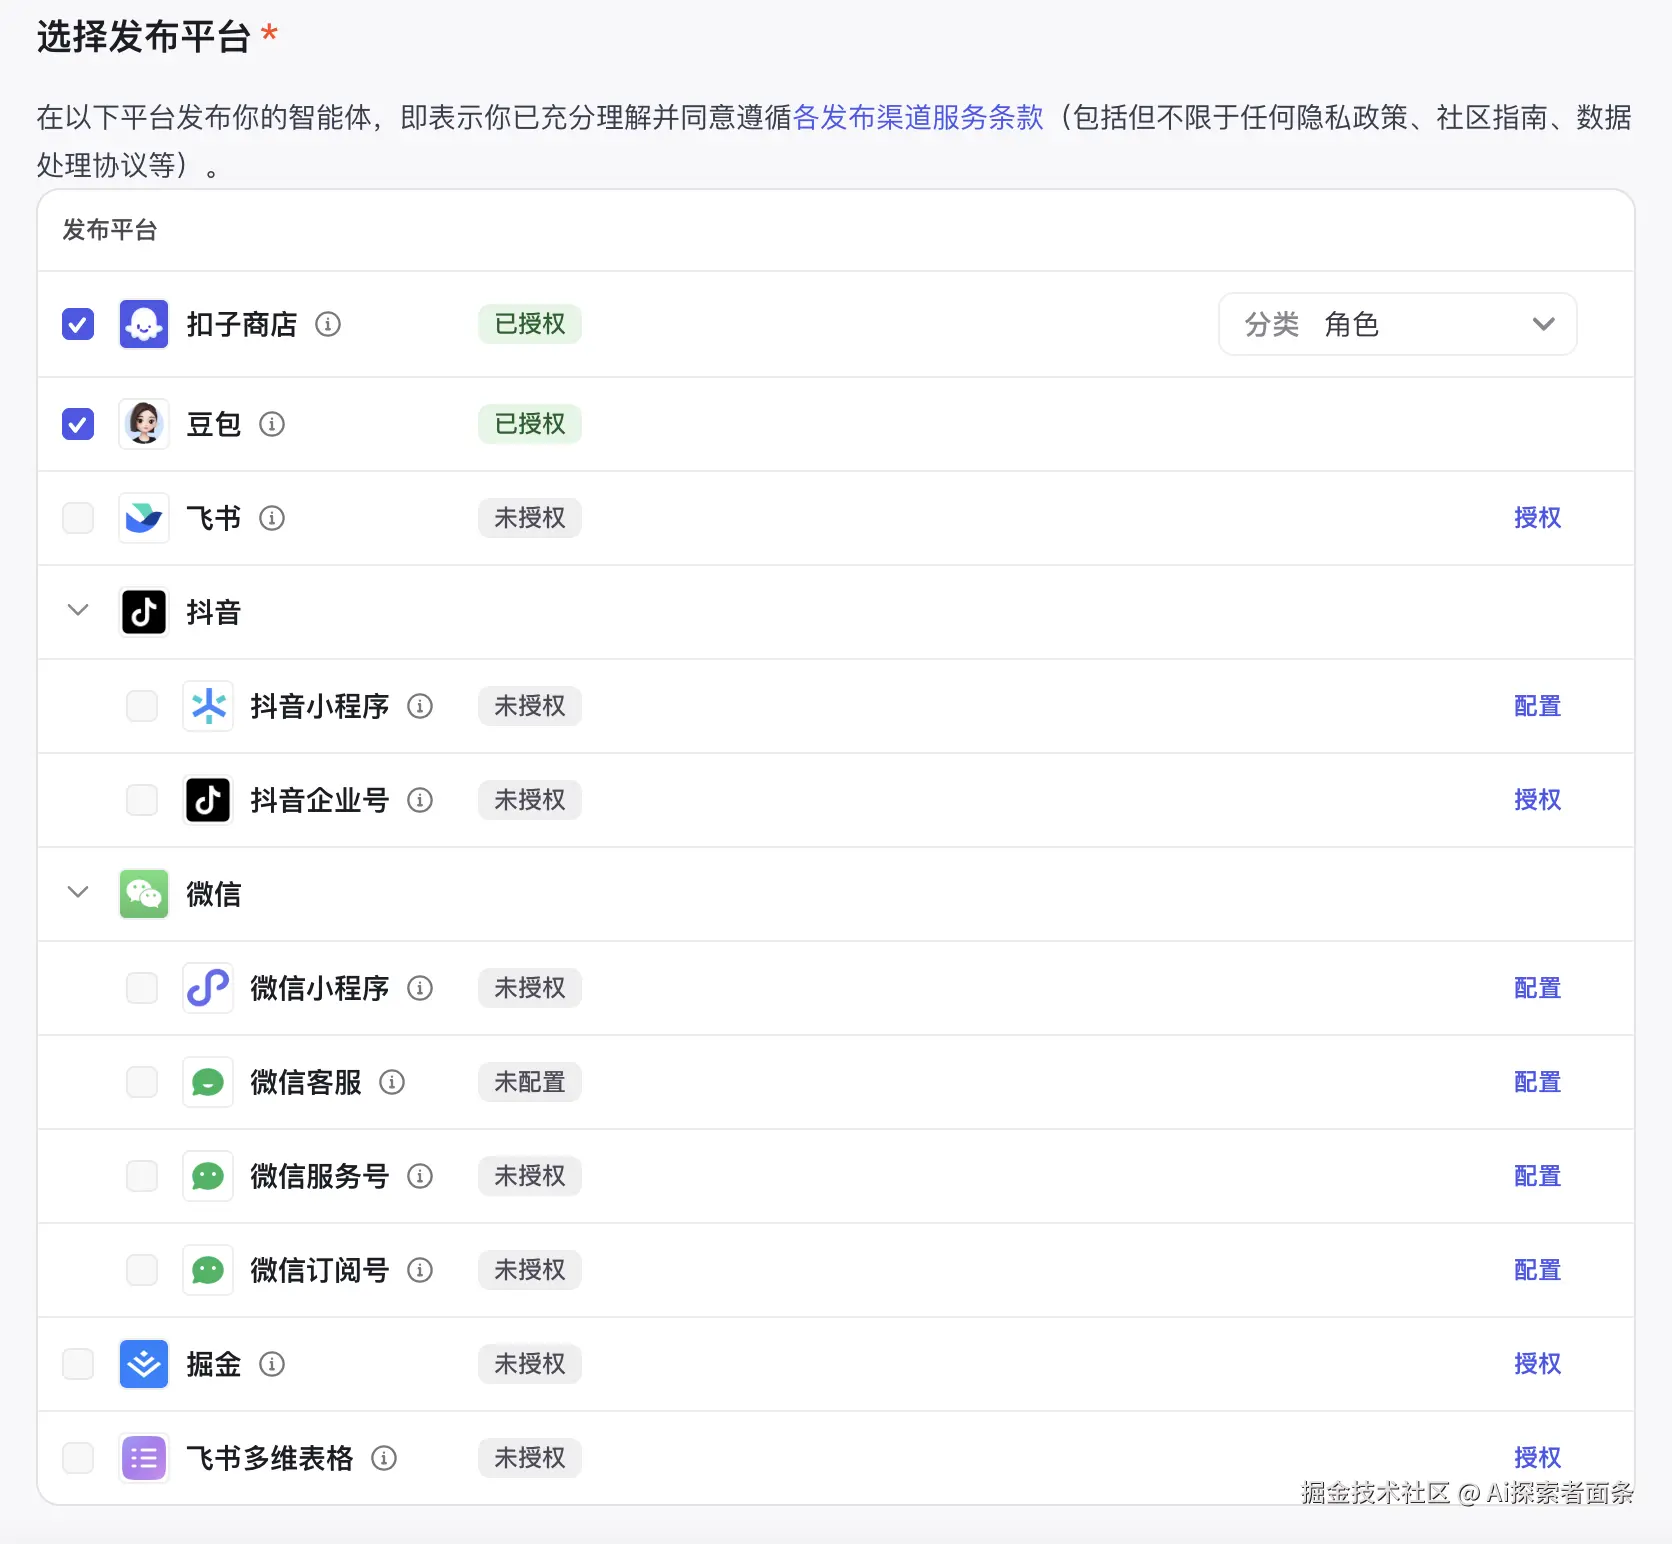1672x1544 pixels.
Task: Tick the 抖音小程序 checkbox
Action: click(142, 706)
